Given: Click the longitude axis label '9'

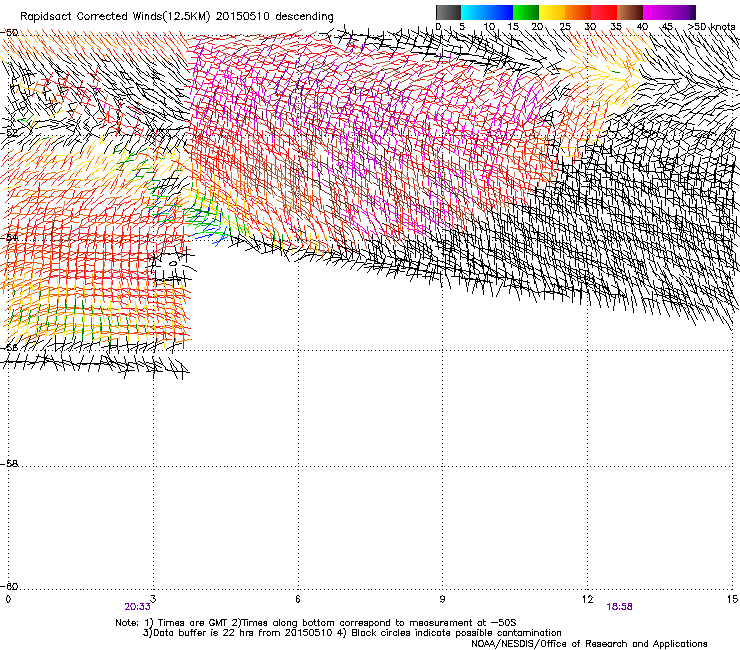Looking at the screenshot, I should coord(442,599).
